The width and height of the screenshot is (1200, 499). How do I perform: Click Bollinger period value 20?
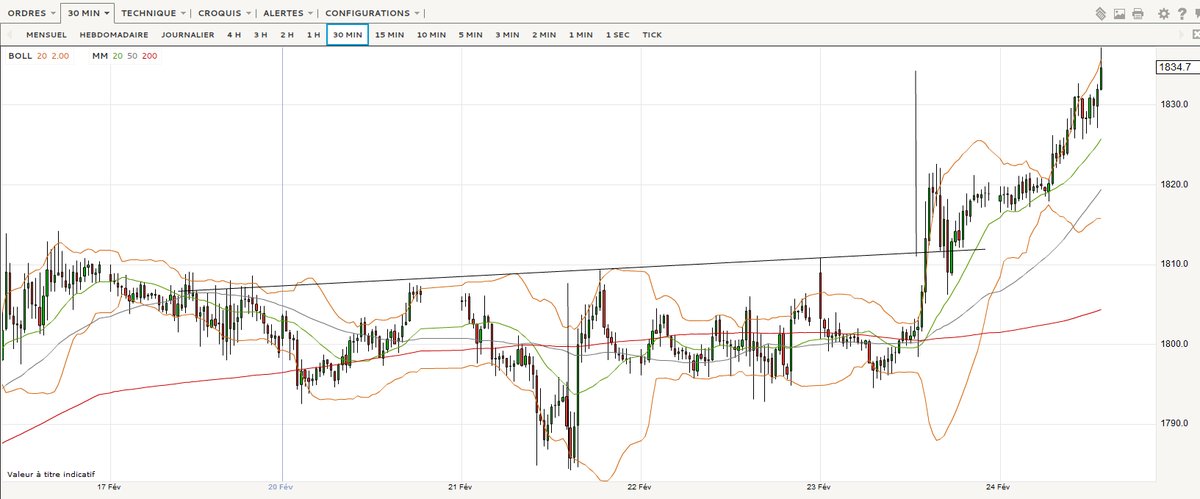coord(41,56)
